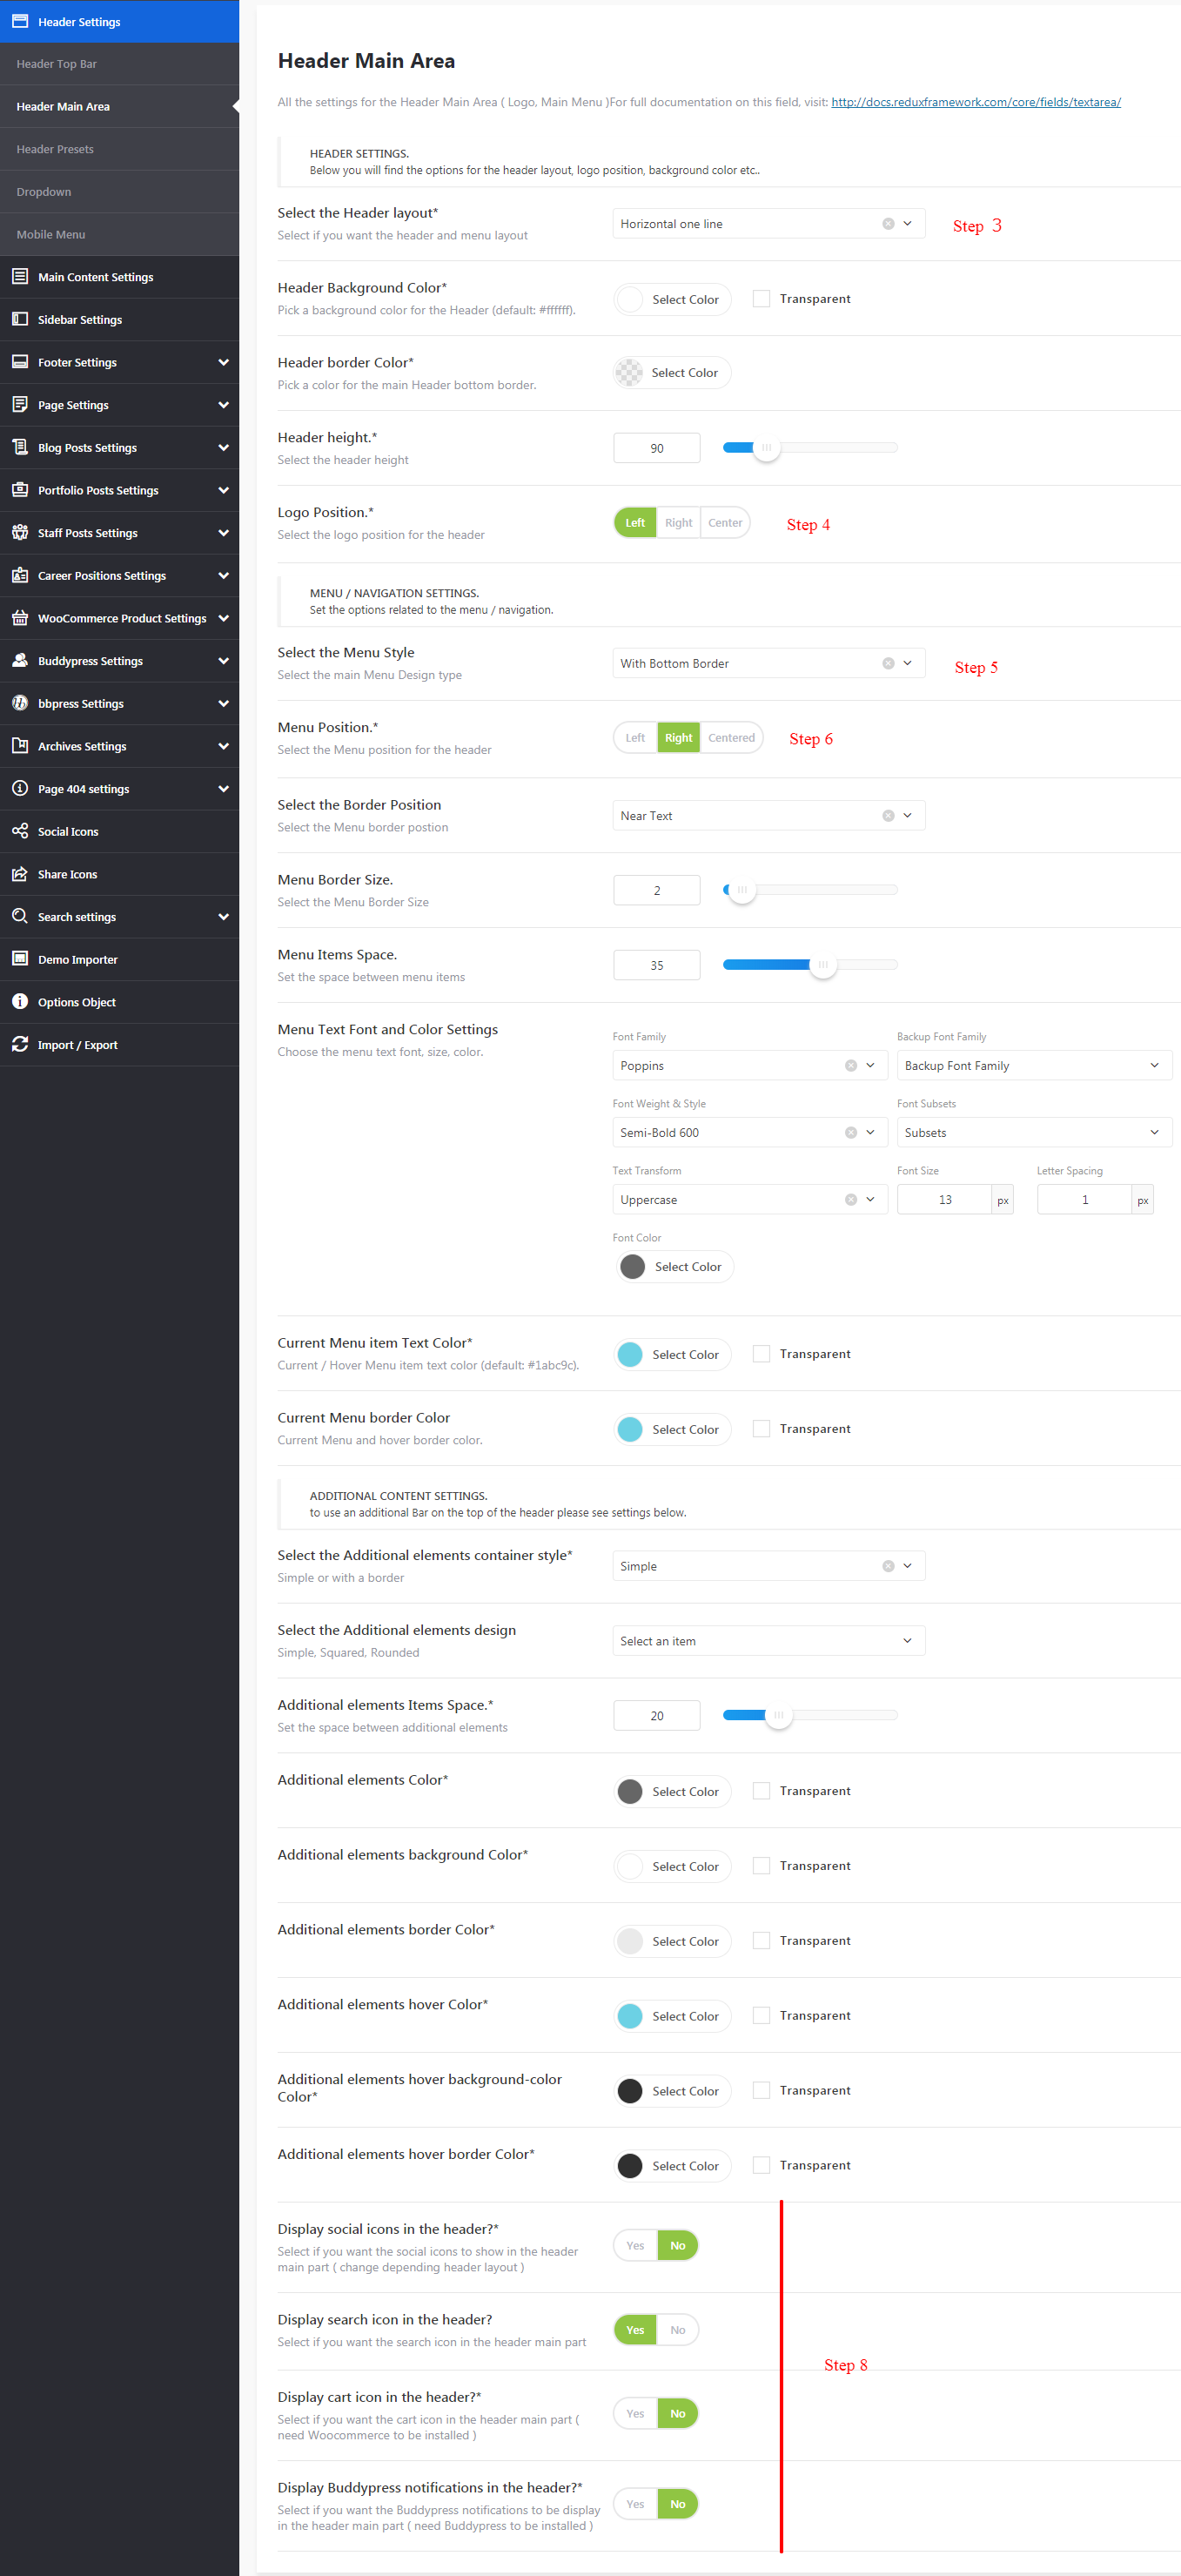Open the Header Top Bar submenu item
Screen dimensions: 1181x2576
click(x=57, y=64)
